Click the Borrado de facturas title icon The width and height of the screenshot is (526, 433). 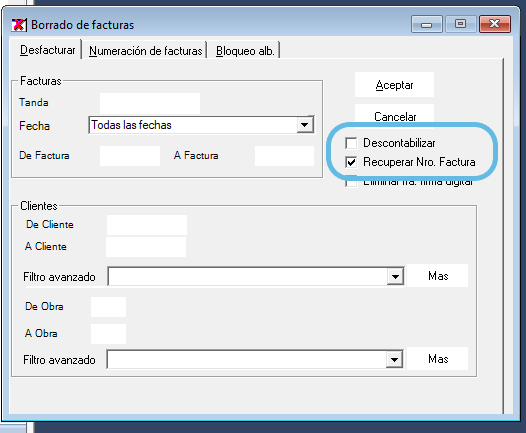point(19,25)
